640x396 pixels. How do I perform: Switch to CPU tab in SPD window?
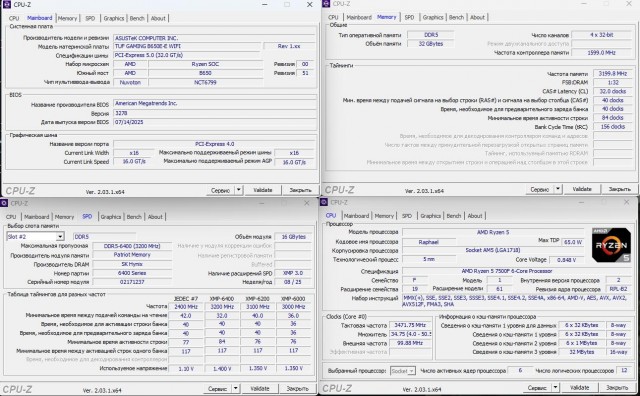[x=11, y=217]
